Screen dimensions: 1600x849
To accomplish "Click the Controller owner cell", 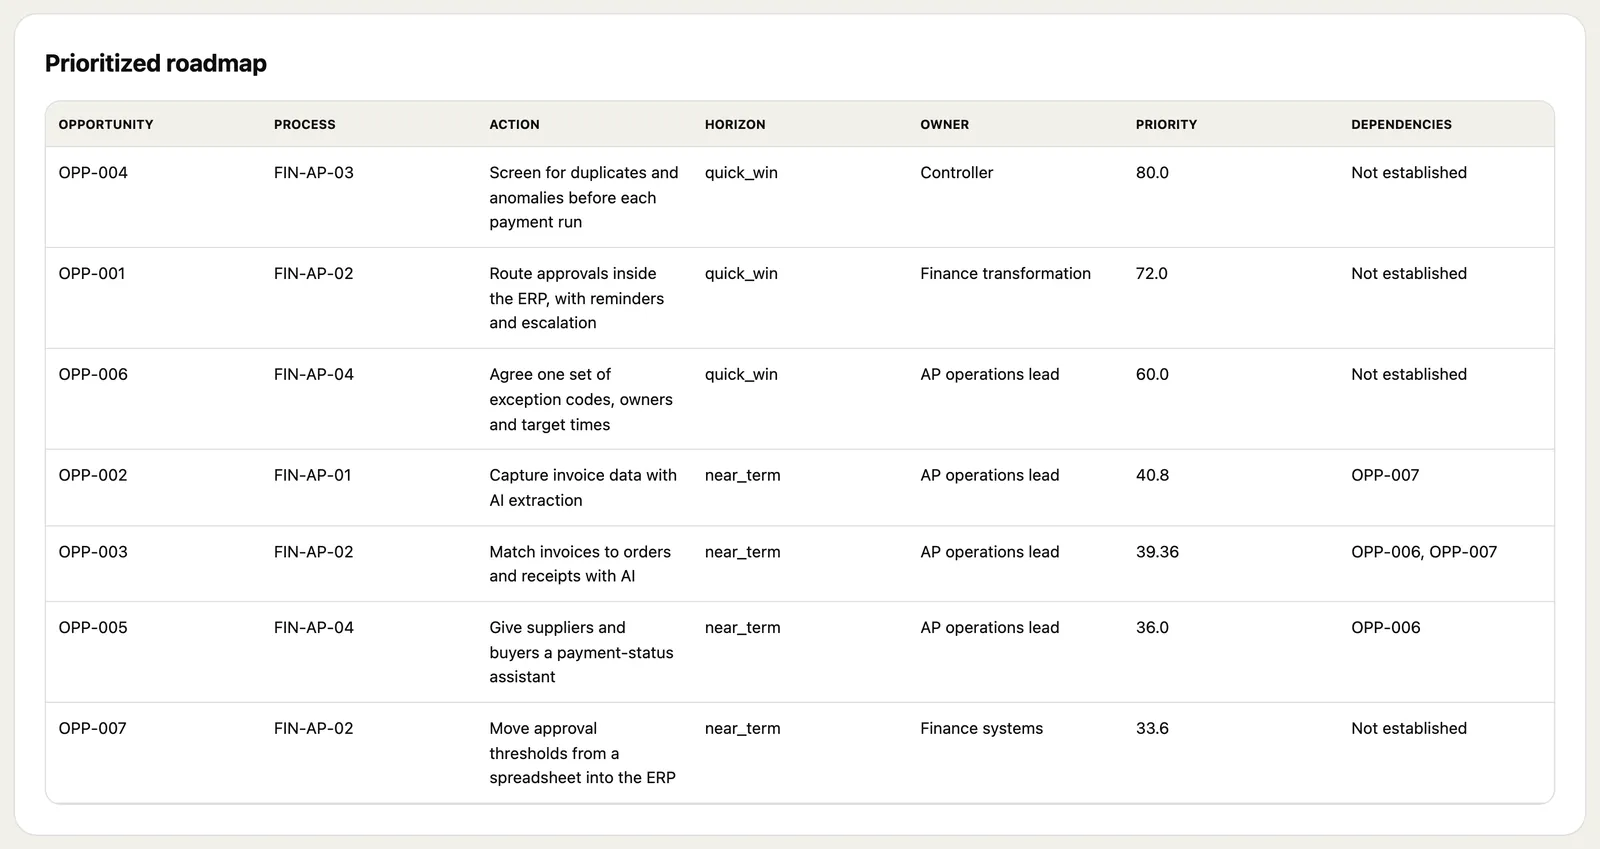I will pyautogui.click(x=957, y=173).
